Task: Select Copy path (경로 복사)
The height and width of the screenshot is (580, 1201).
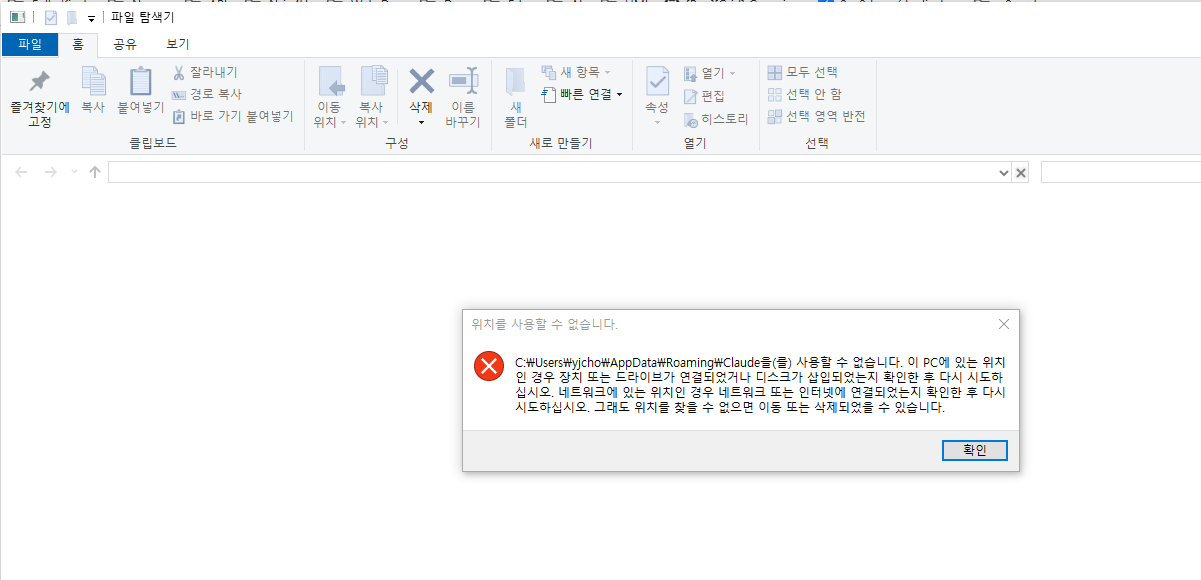Action: [206, 94]
